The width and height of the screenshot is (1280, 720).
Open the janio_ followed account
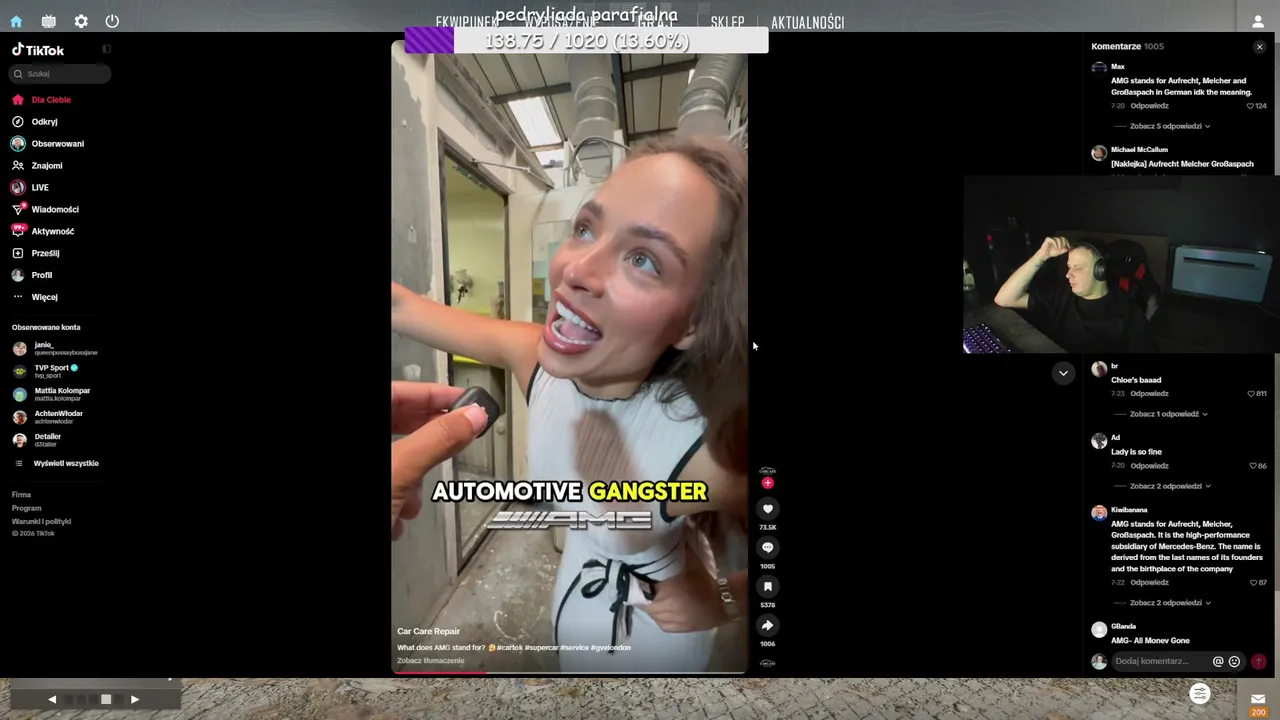(55, 349)
